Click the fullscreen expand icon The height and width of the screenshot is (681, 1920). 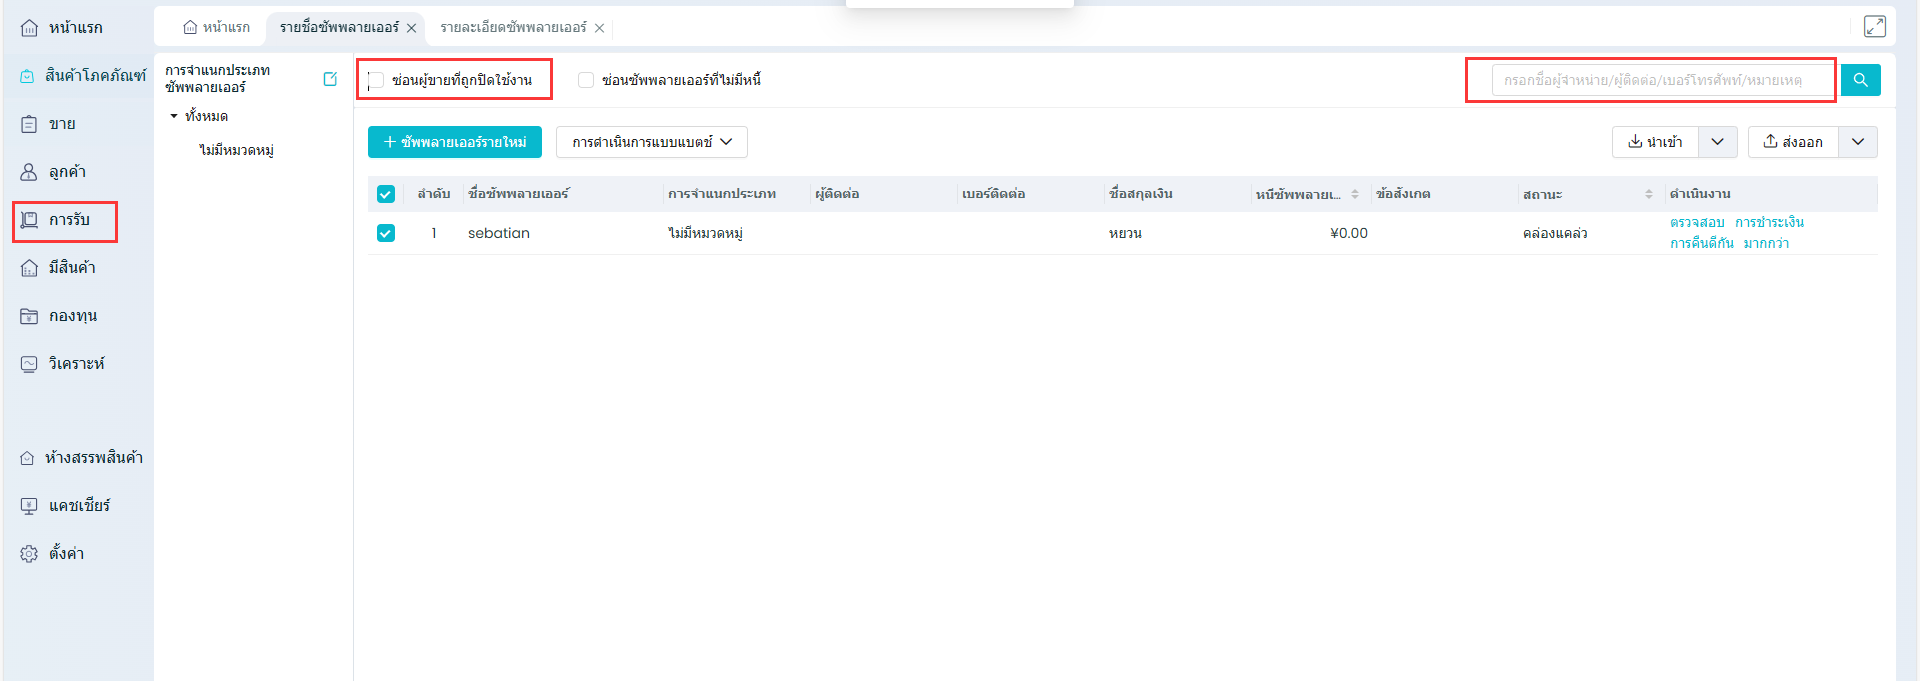coord(1874,27)
